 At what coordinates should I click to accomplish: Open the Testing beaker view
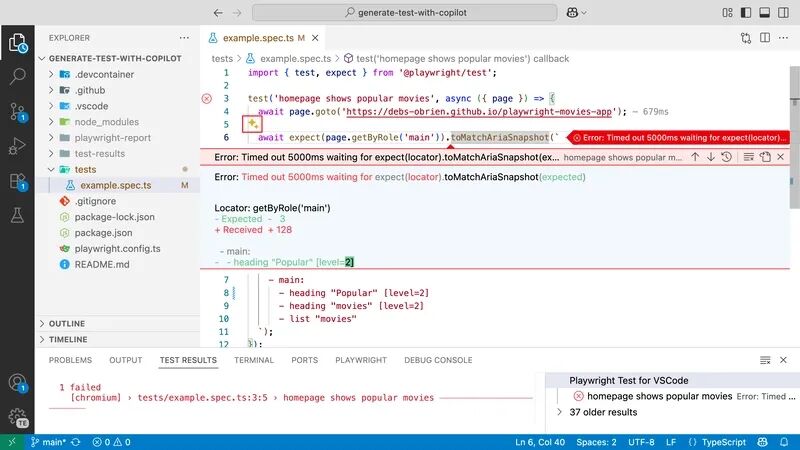(x=17, y=215)
